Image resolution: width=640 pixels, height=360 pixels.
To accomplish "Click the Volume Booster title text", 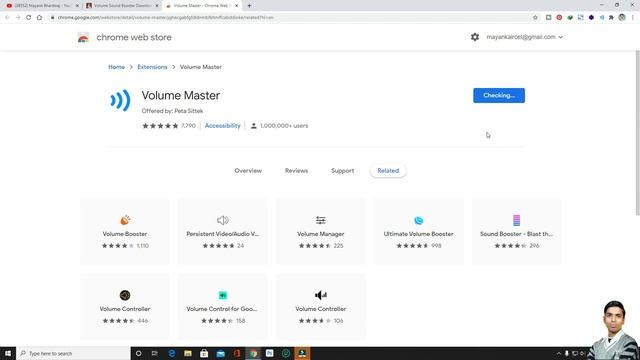I will [x=125, y=234].
